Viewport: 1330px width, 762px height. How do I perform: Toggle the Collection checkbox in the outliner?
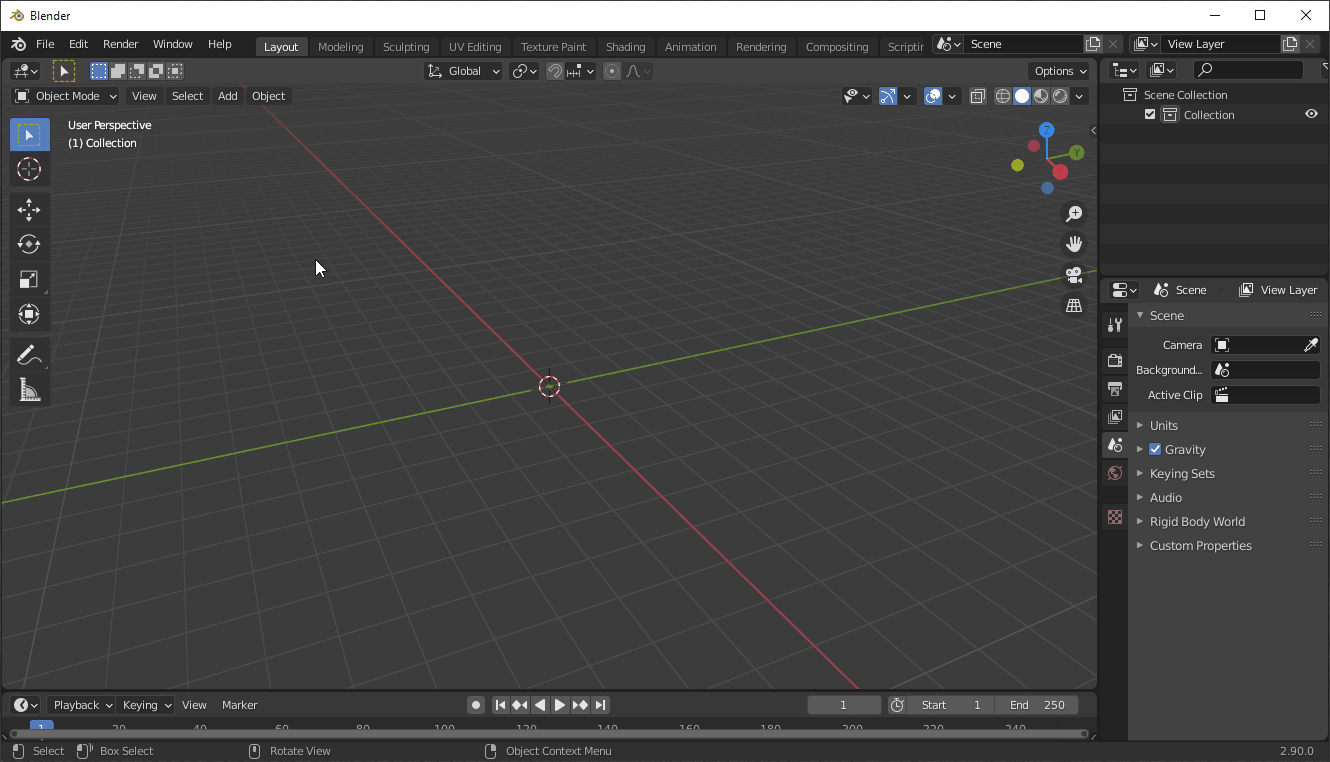(1149, 114)
